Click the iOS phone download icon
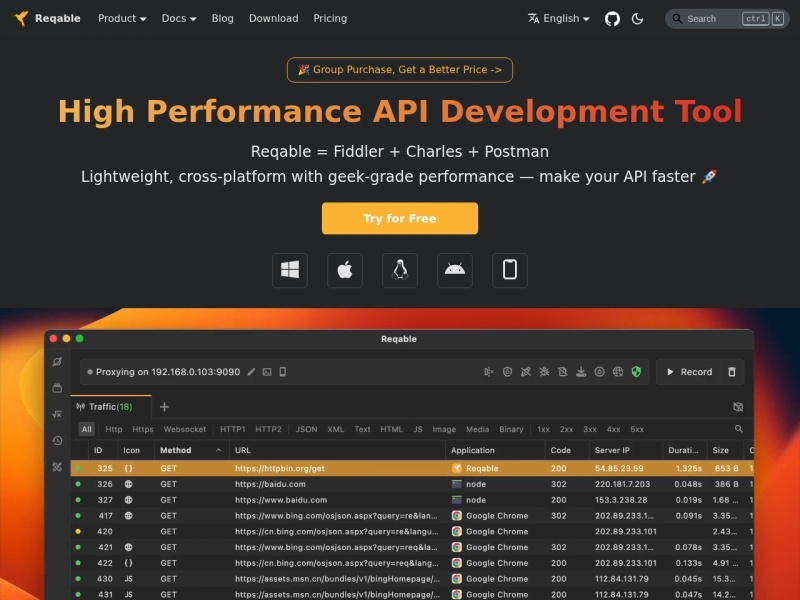Screen dimensions: 800x600 510,270
